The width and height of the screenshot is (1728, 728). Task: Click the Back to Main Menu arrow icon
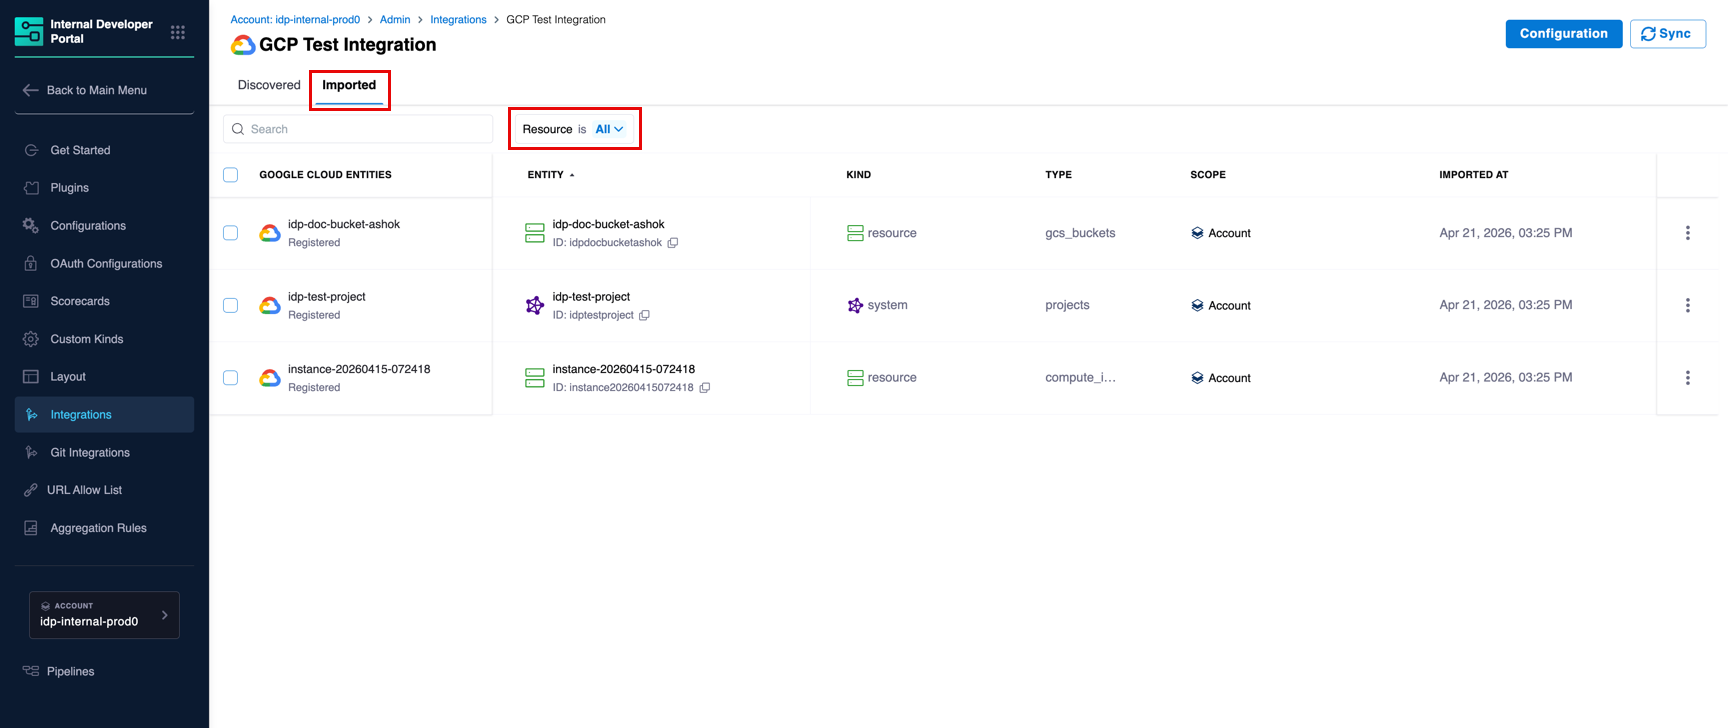click(x=30, y=90)
